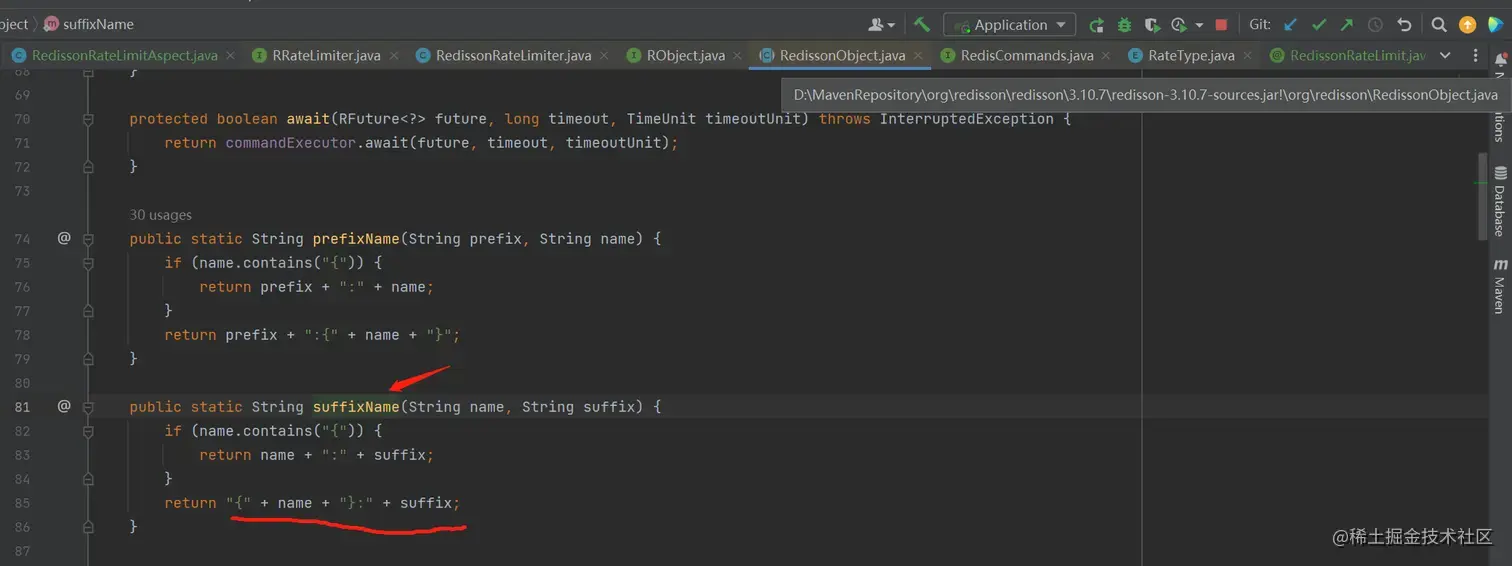This screenshot has height=566, width=1512.
Task: Close the RedissonObject.java tab
Action: click(x=917, y=56)
